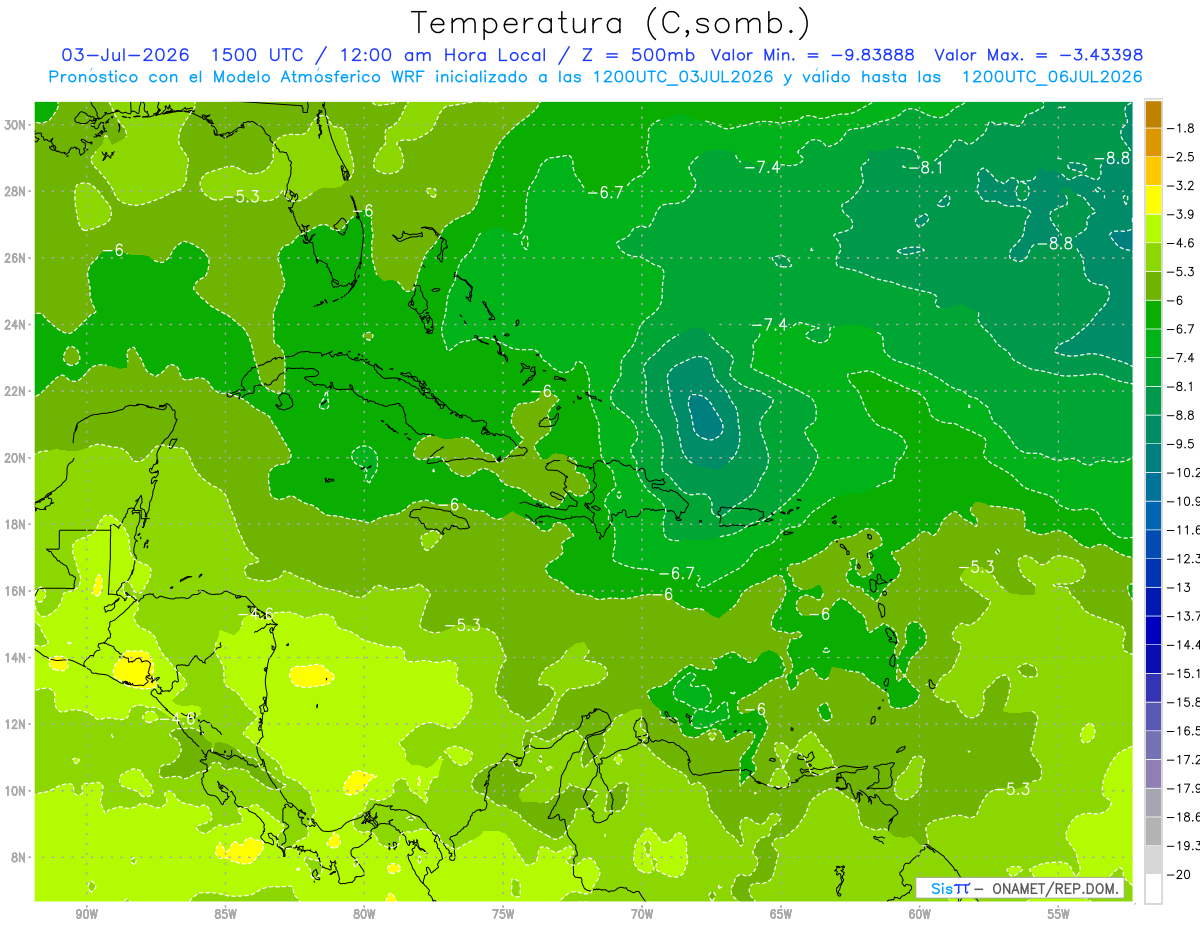Click the "26N" latitude axis label
1200x927 pixels.
click(x=16, y=258)
